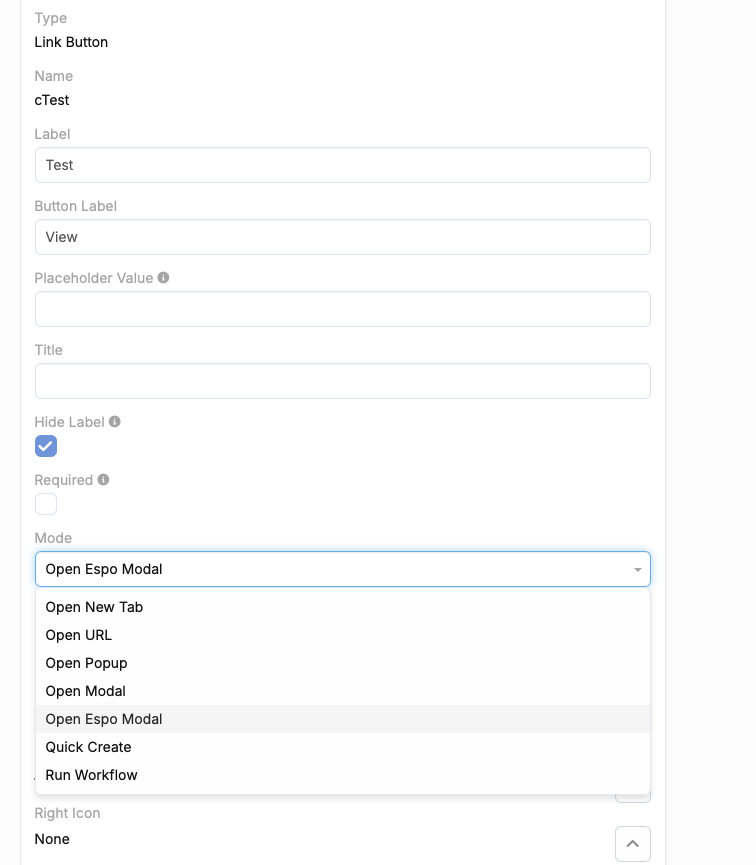The height and width of the screenshot is (865, 756).
Task: Uncheck the Hide Label checkbox
Action: coord(46,446)
